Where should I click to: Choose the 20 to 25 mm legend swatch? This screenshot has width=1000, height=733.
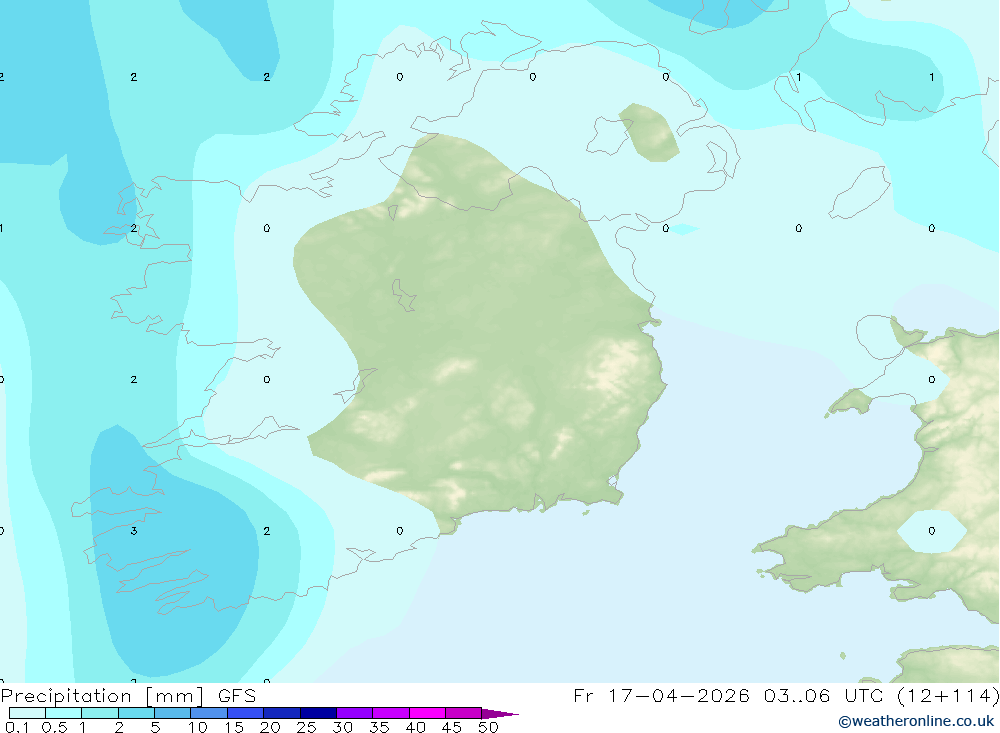pos(281,713)
